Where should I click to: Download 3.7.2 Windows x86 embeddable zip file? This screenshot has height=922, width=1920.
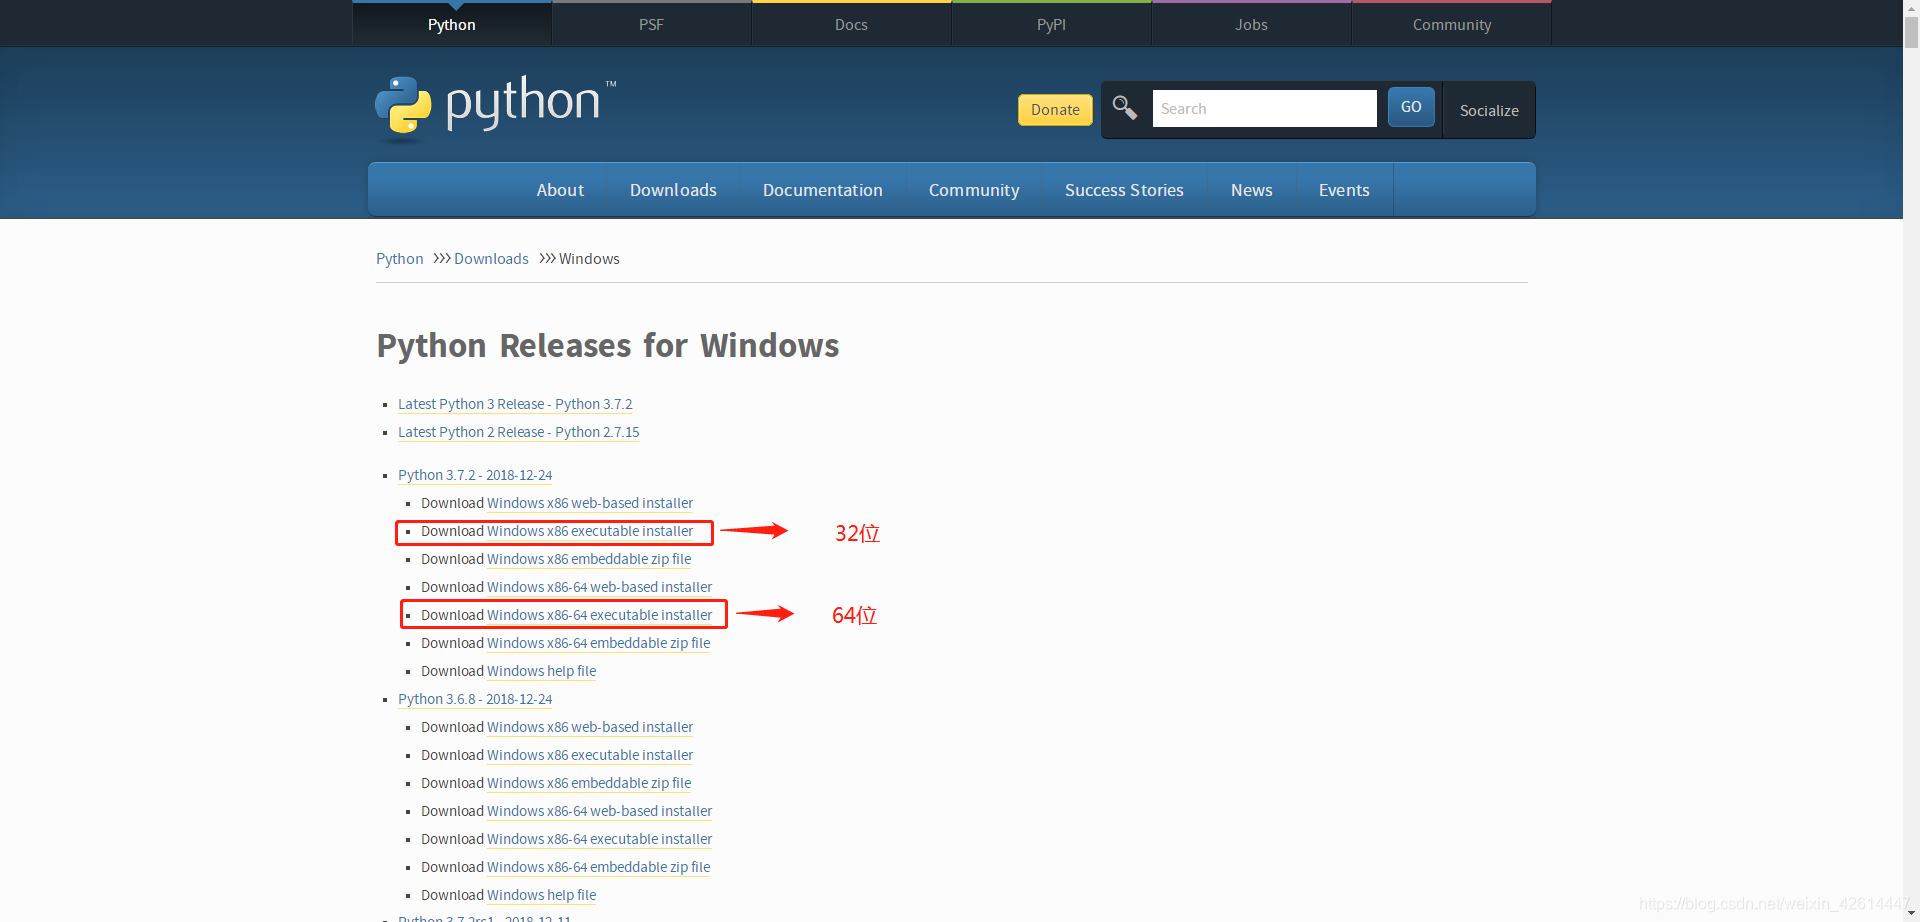tap(589, 559)
